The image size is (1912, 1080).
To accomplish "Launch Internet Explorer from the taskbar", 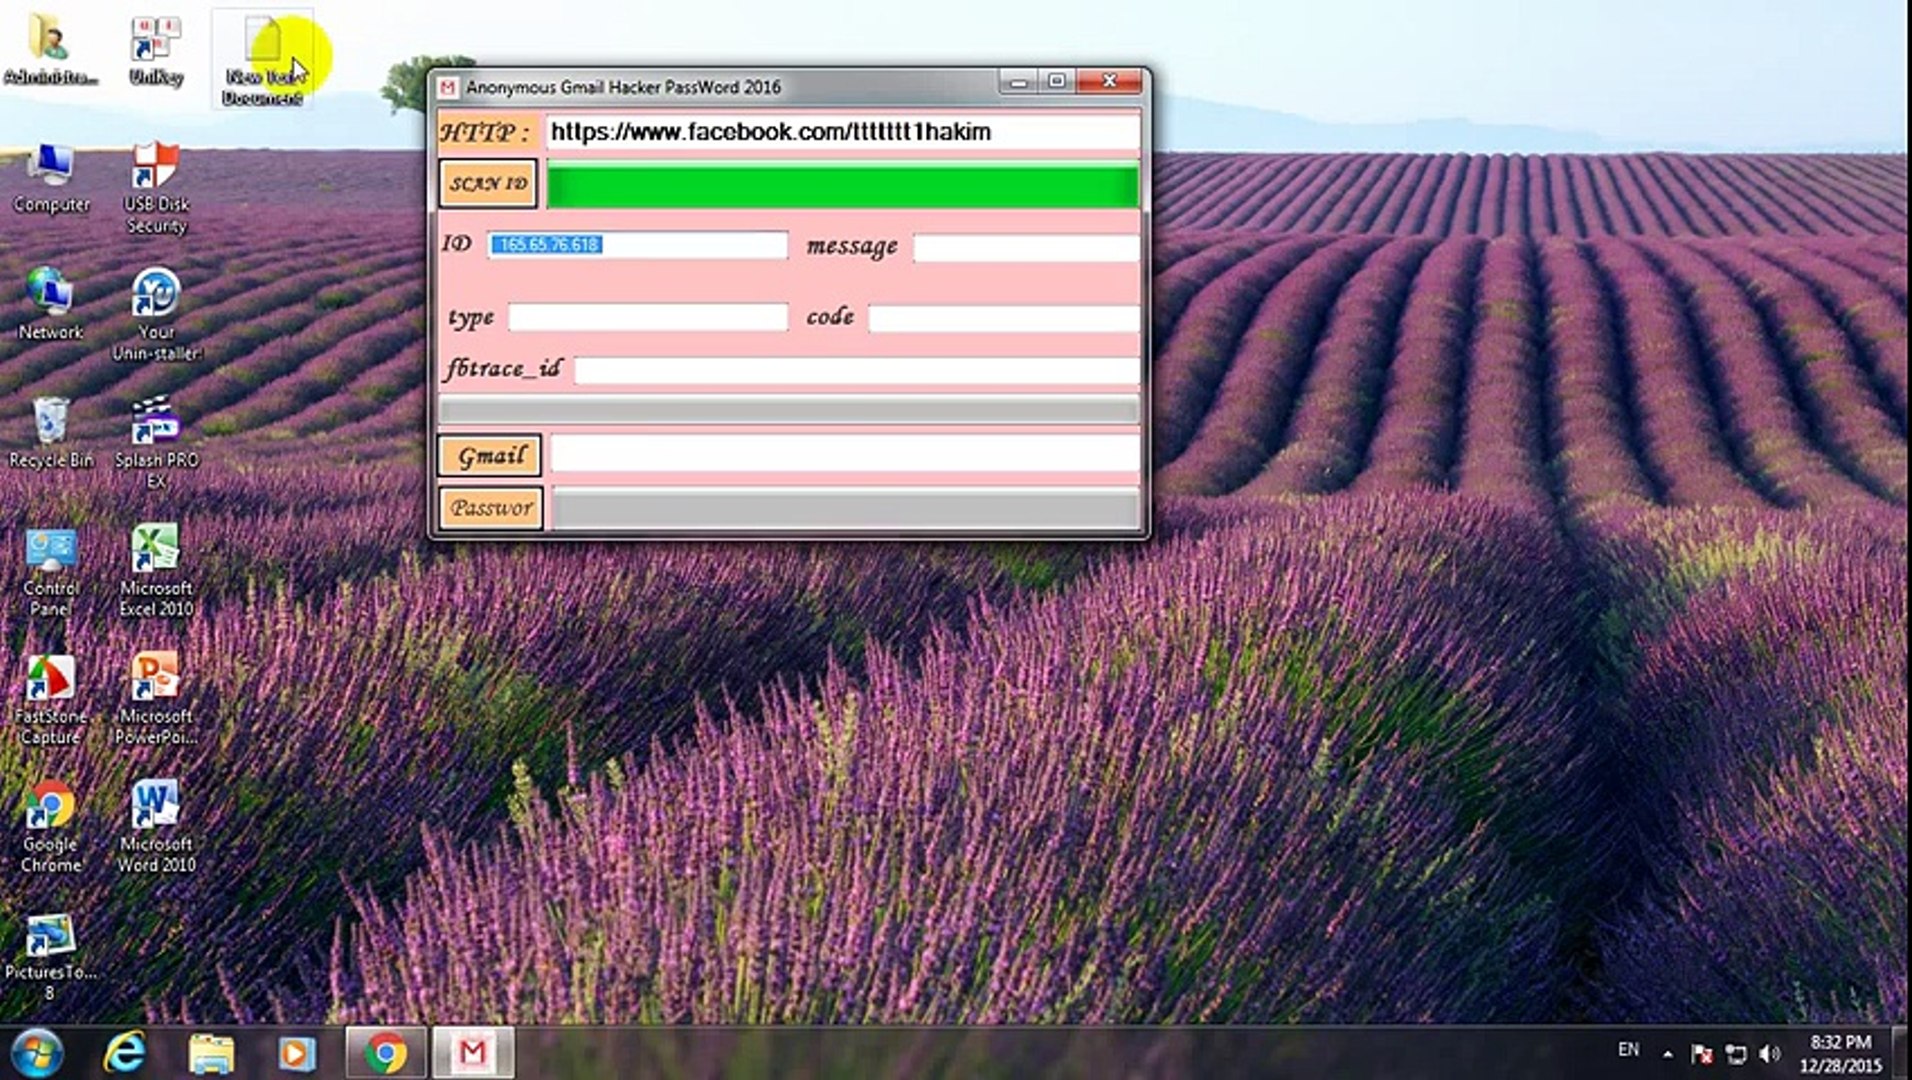I will point(125,1053).
